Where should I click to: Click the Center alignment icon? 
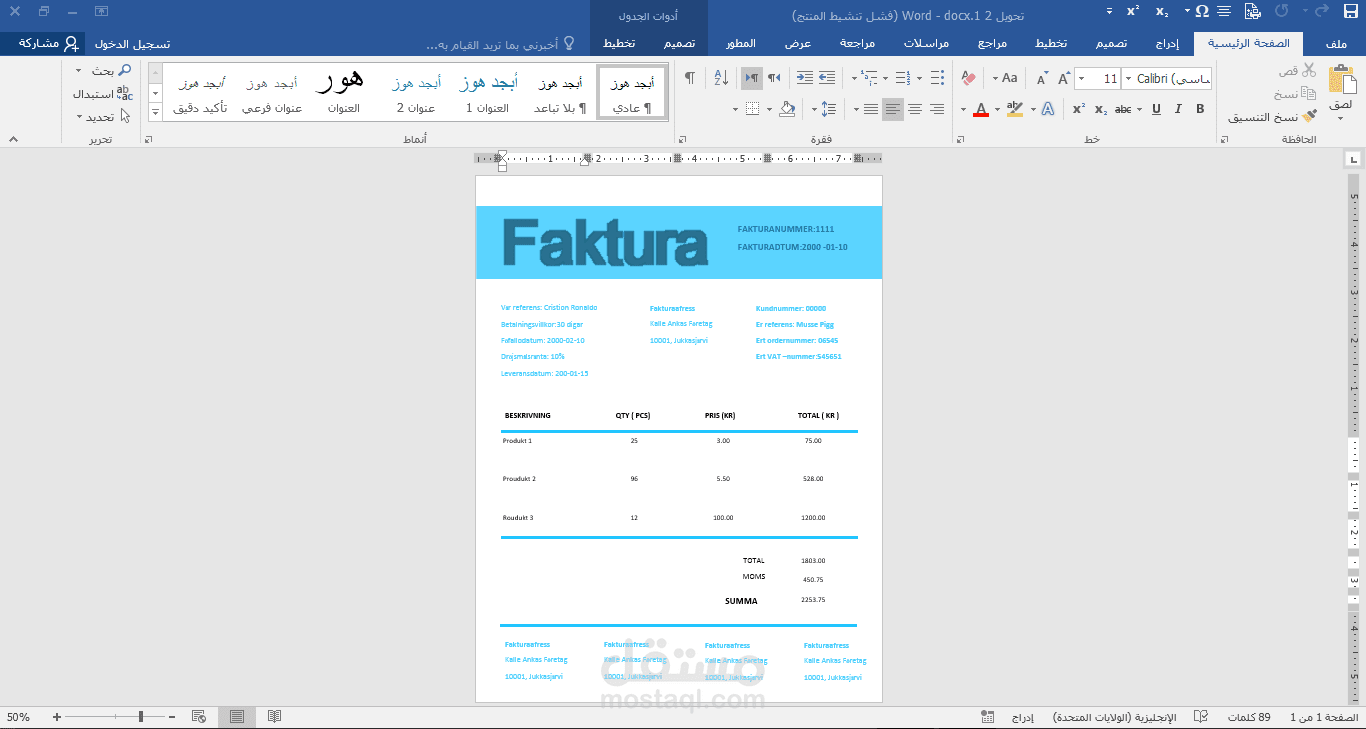915,109
